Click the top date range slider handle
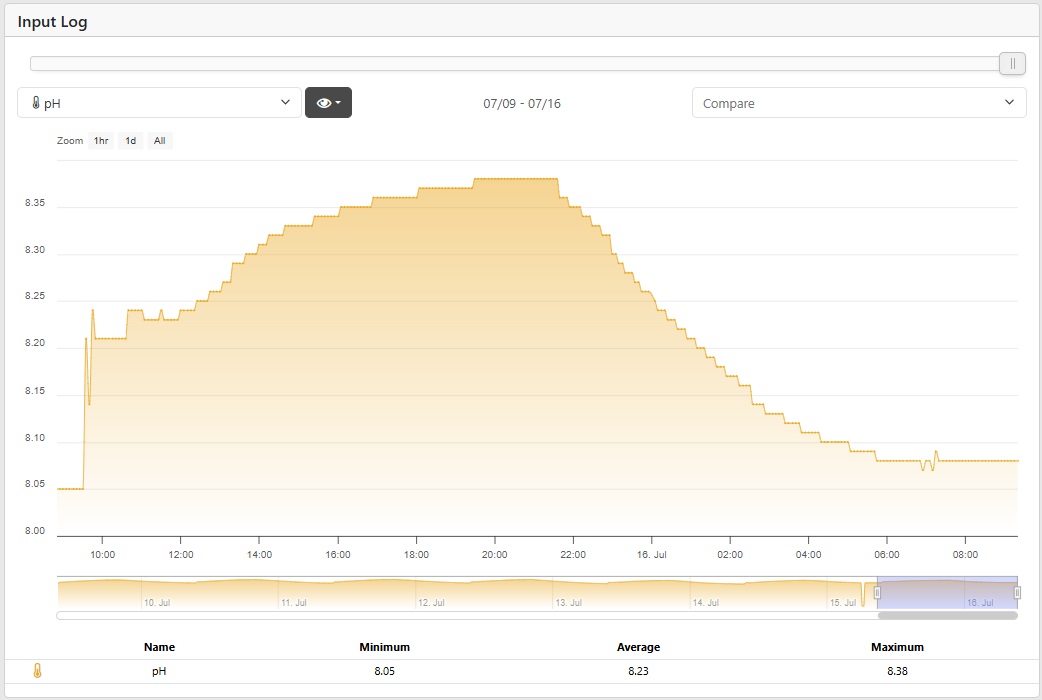This screenshot has width=1042, height=700. [x=1012, y=64]
